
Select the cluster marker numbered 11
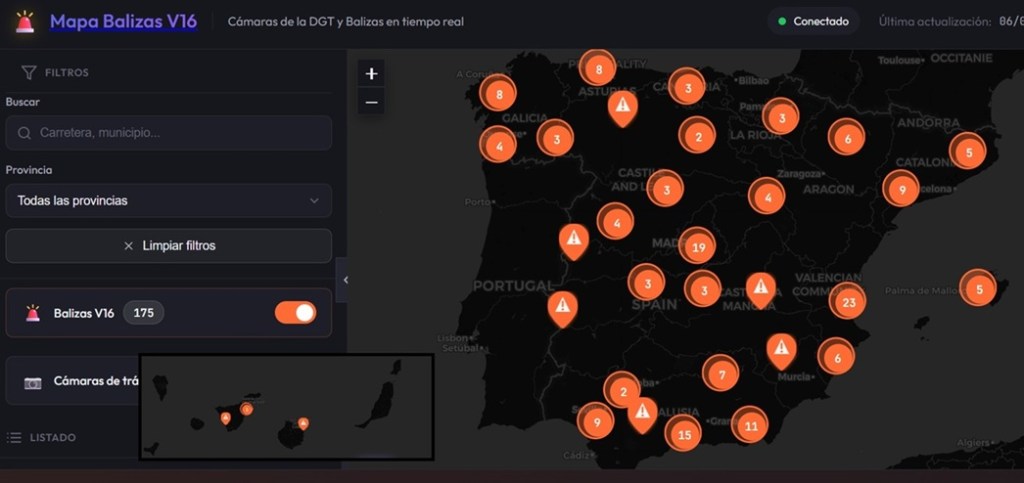coord(750,424)
